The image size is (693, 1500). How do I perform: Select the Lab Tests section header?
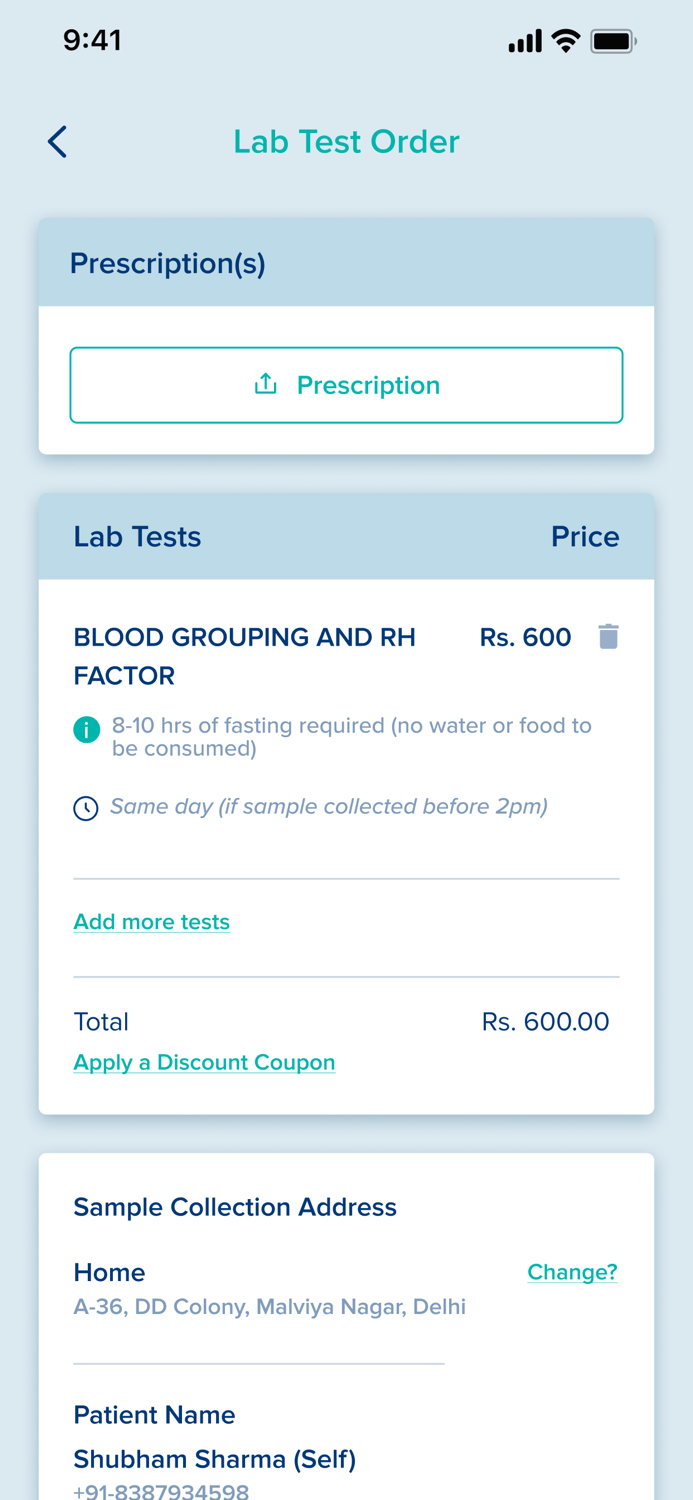tap(137, 536)
